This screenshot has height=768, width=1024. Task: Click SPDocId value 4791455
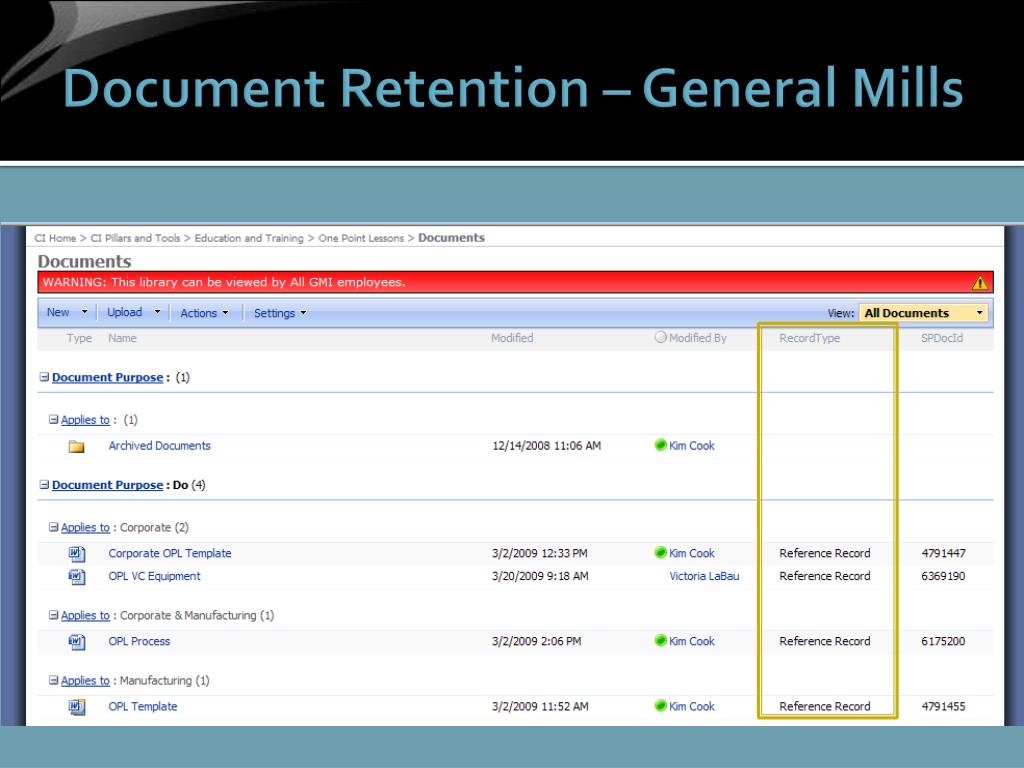943,707
